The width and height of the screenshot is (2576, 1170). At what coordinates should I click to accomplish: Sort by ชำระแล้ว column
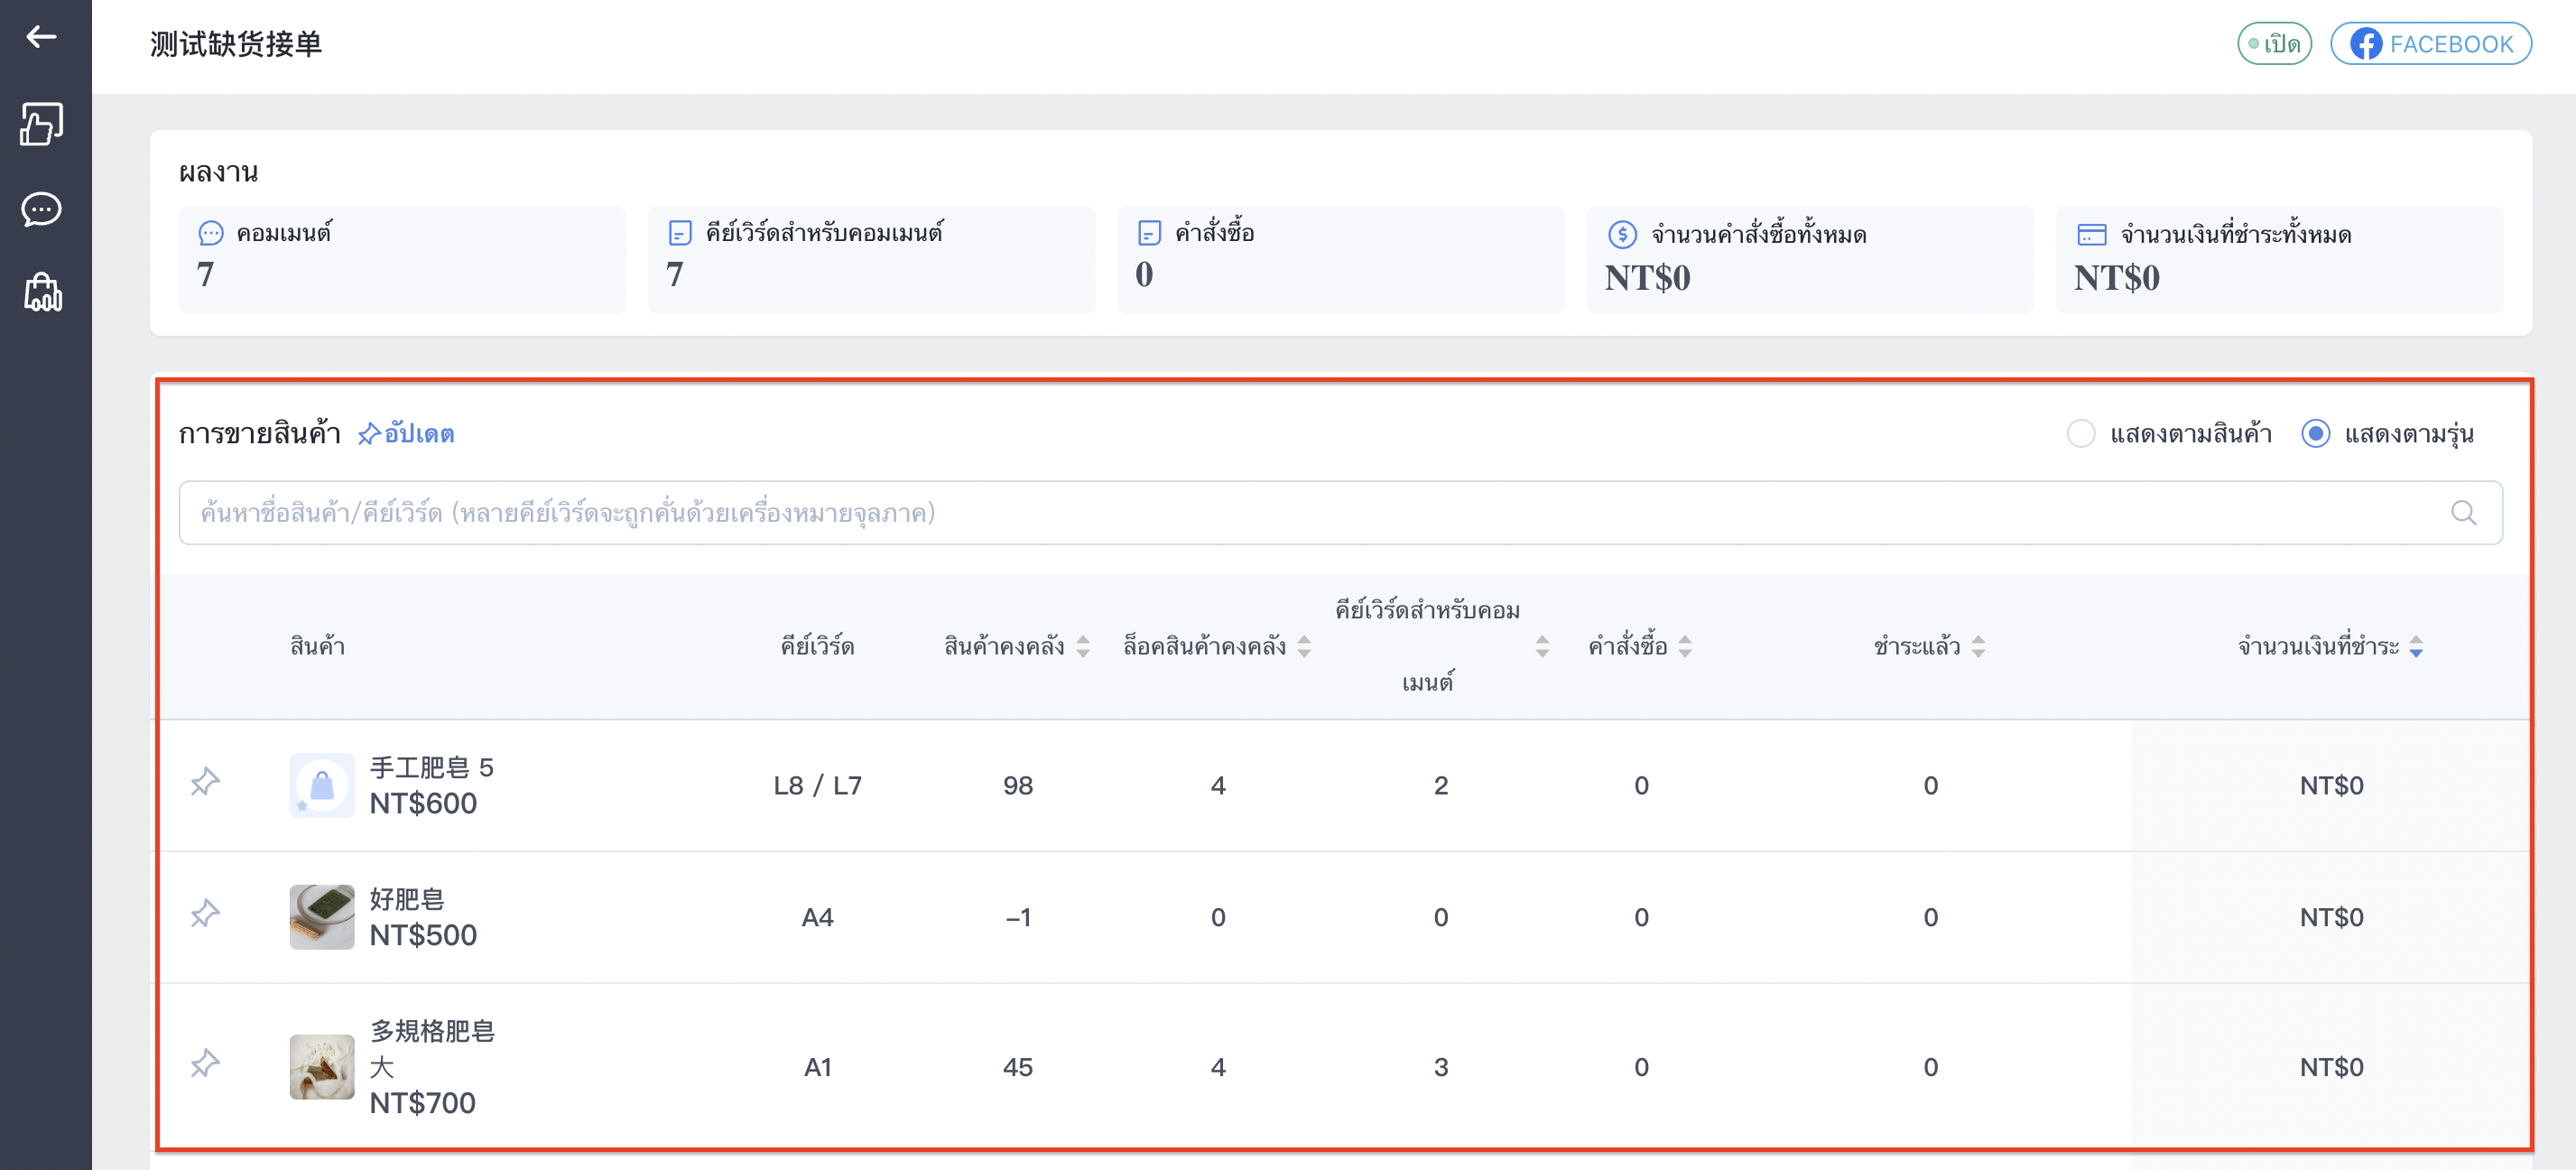tap(1978, 647)
